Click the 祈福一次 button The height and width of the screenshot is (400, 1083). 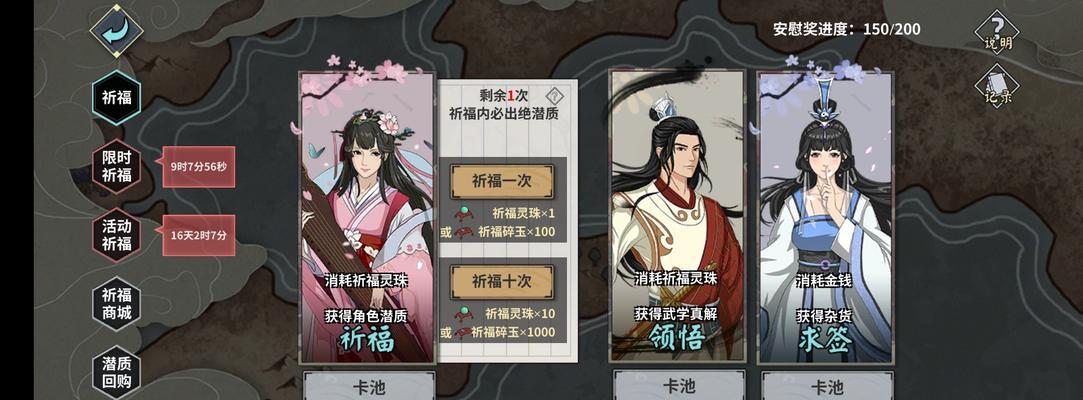(x=502, y=182)
